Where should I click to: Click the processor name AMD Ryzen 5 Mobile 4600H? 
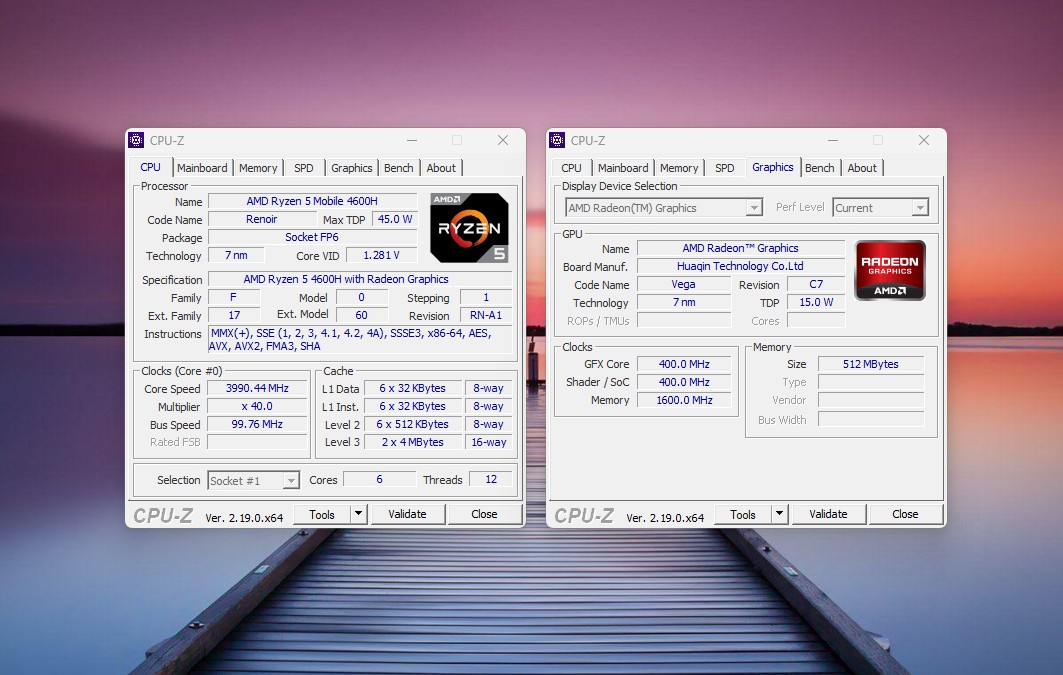[x=313, y=201]
